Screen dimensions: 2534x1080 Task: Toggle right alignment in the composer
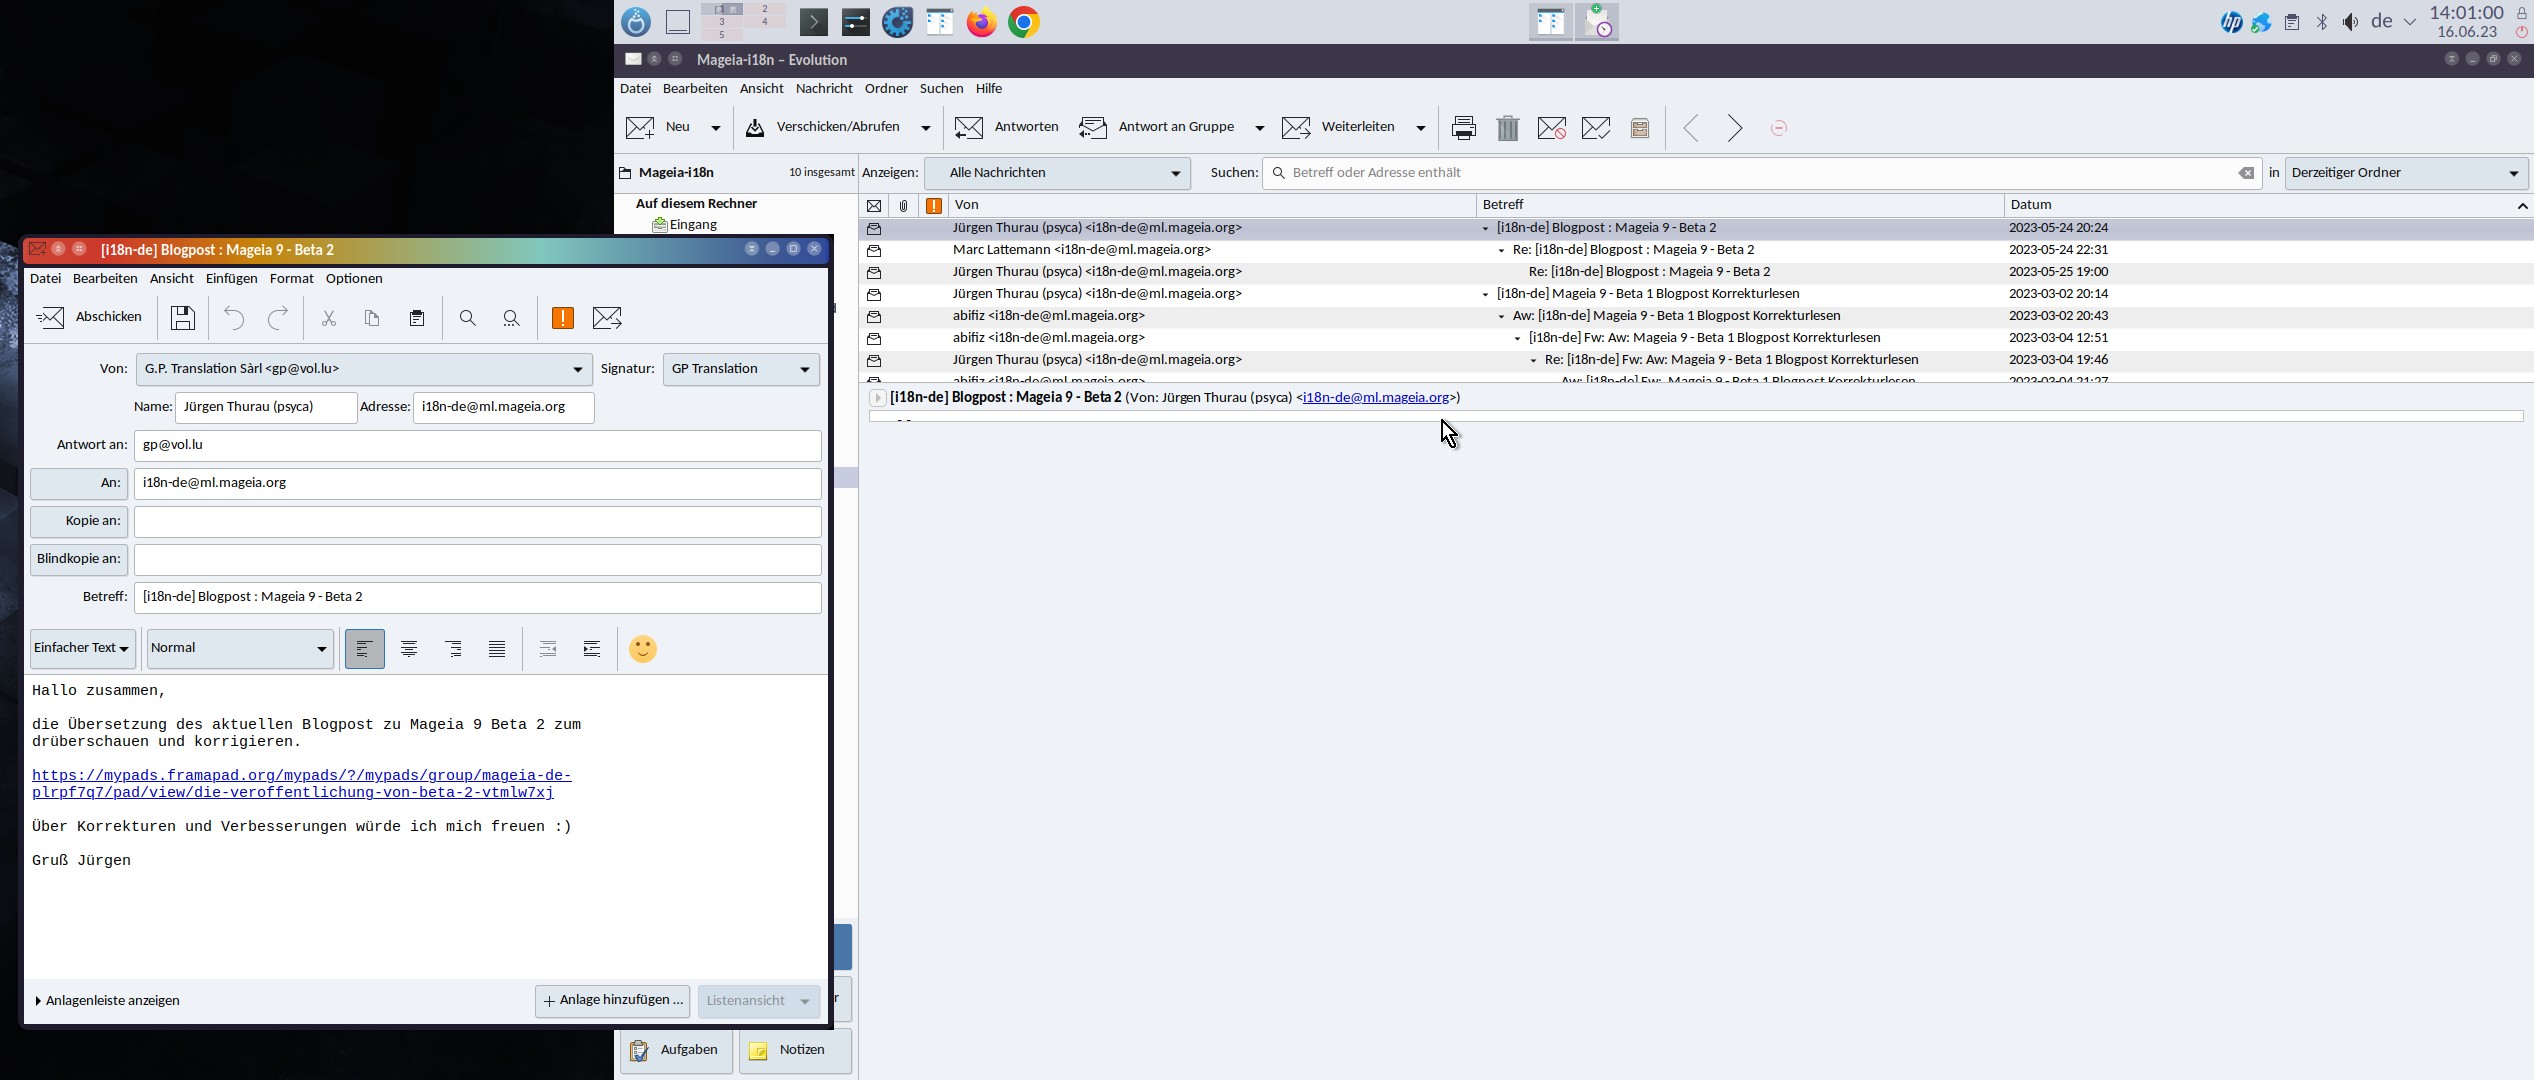[x=453, y=649]
